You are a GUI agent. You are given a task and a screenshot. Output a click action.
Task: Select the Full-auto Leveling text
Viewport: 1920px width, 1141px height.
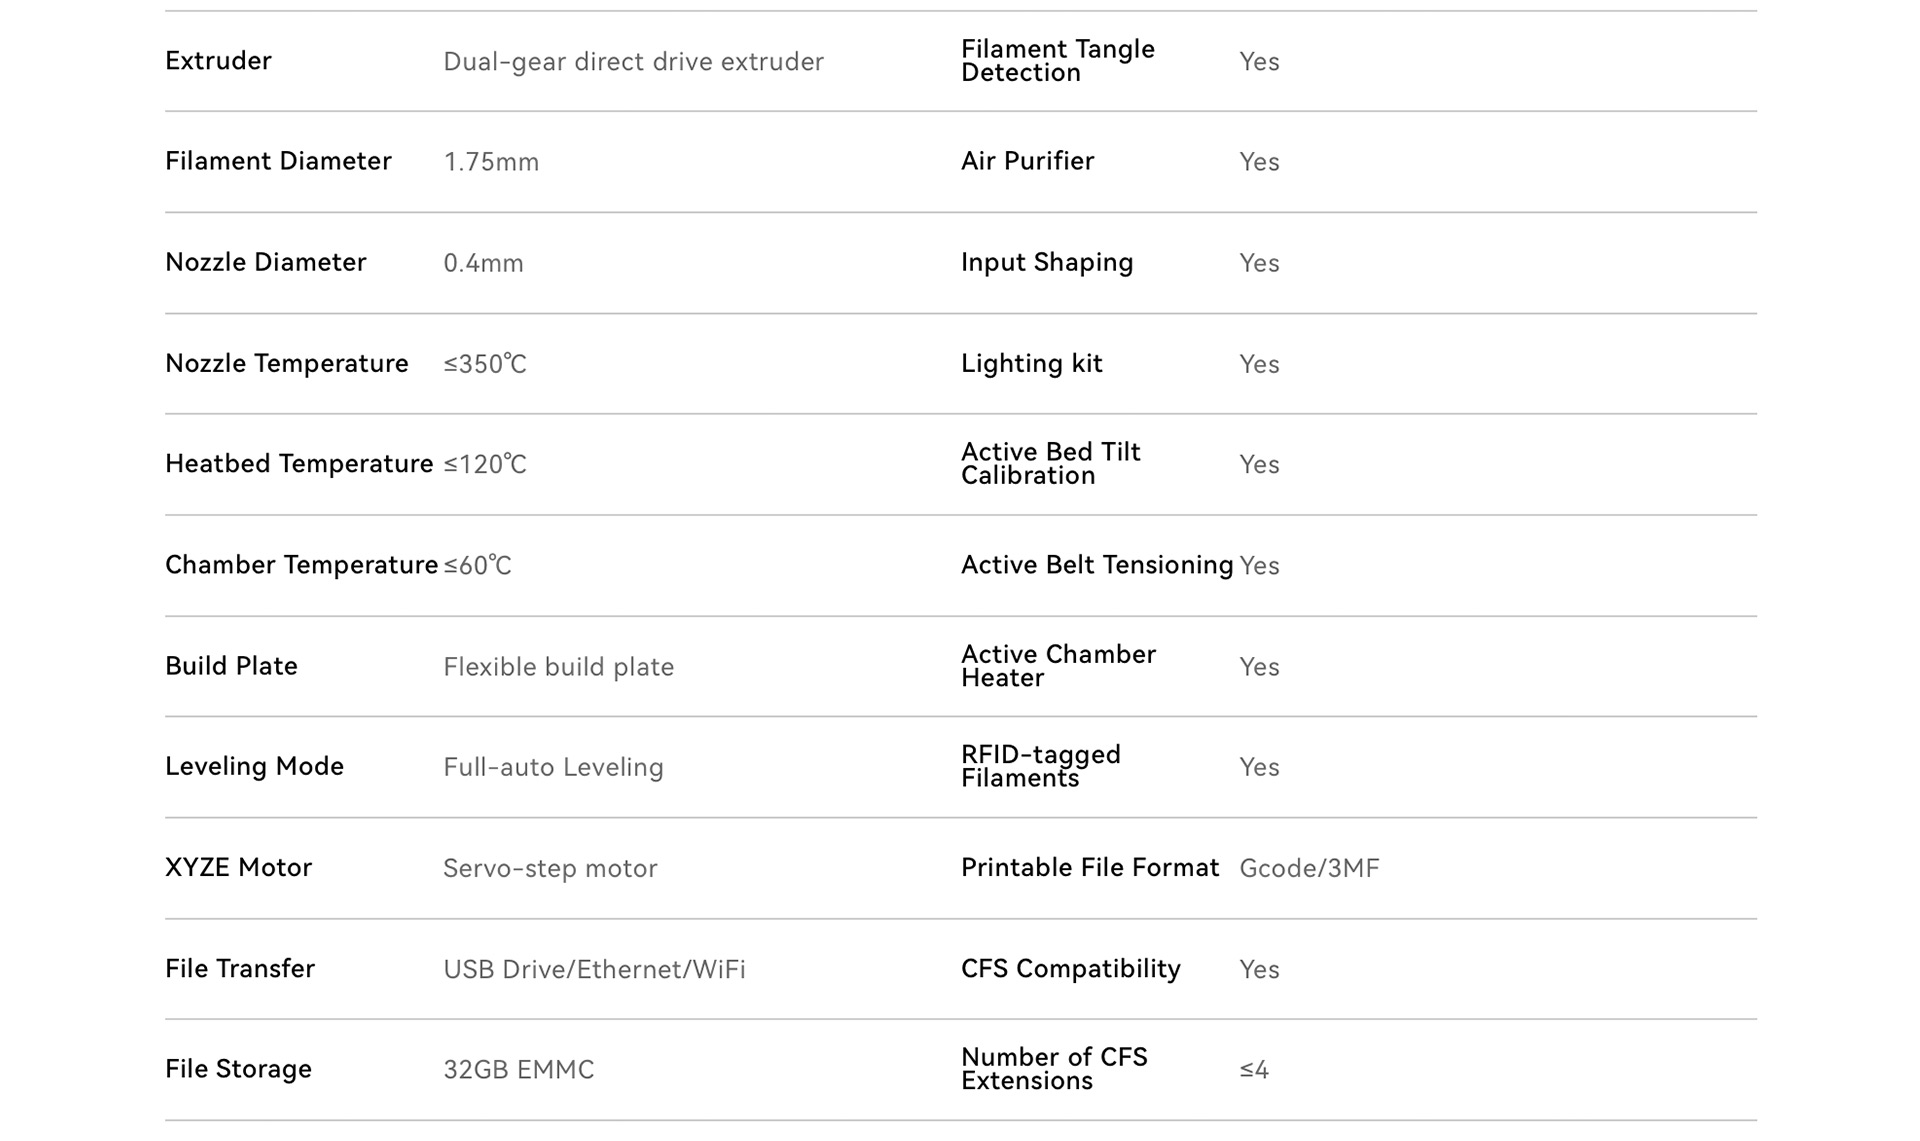(553, 767)
